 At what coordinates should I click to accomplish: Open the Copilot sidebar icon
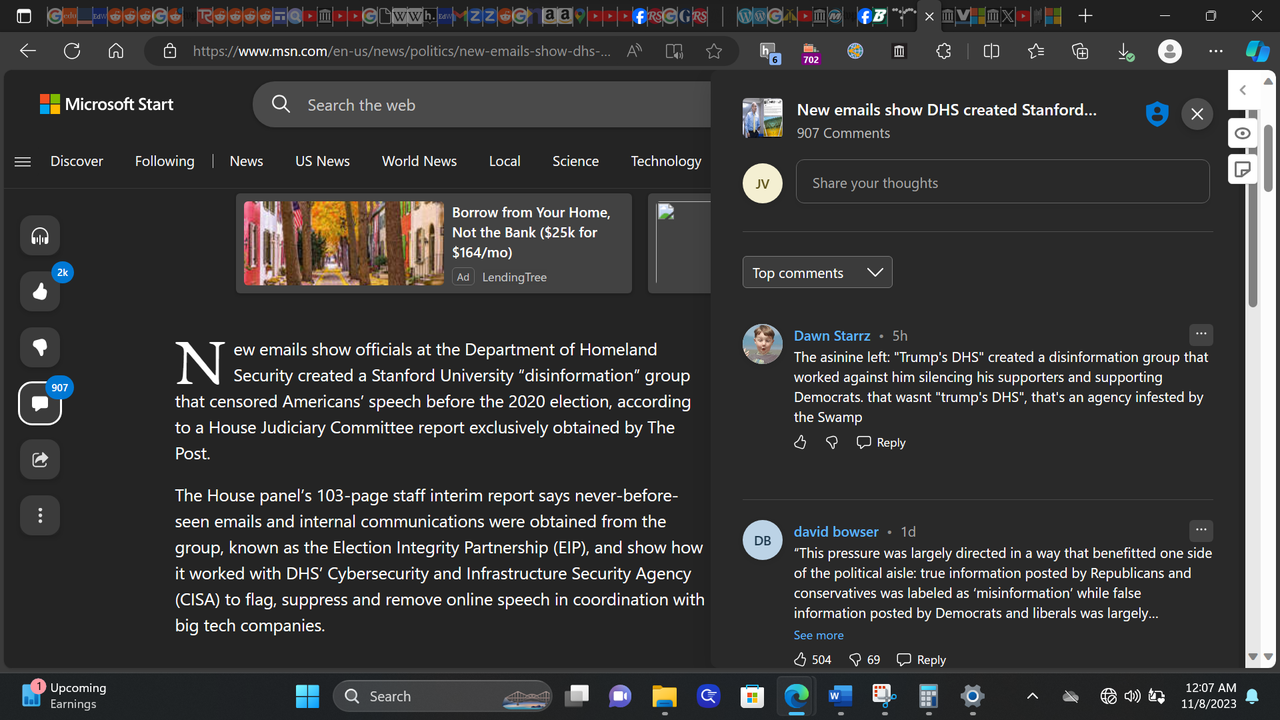1257,51
